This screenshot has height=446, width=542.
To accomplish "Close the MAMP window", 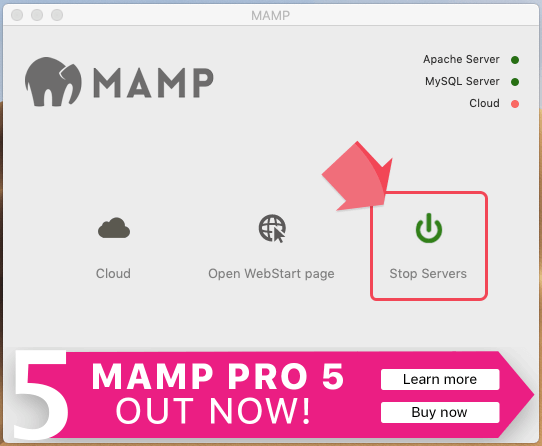I will [x=17, y=15].
